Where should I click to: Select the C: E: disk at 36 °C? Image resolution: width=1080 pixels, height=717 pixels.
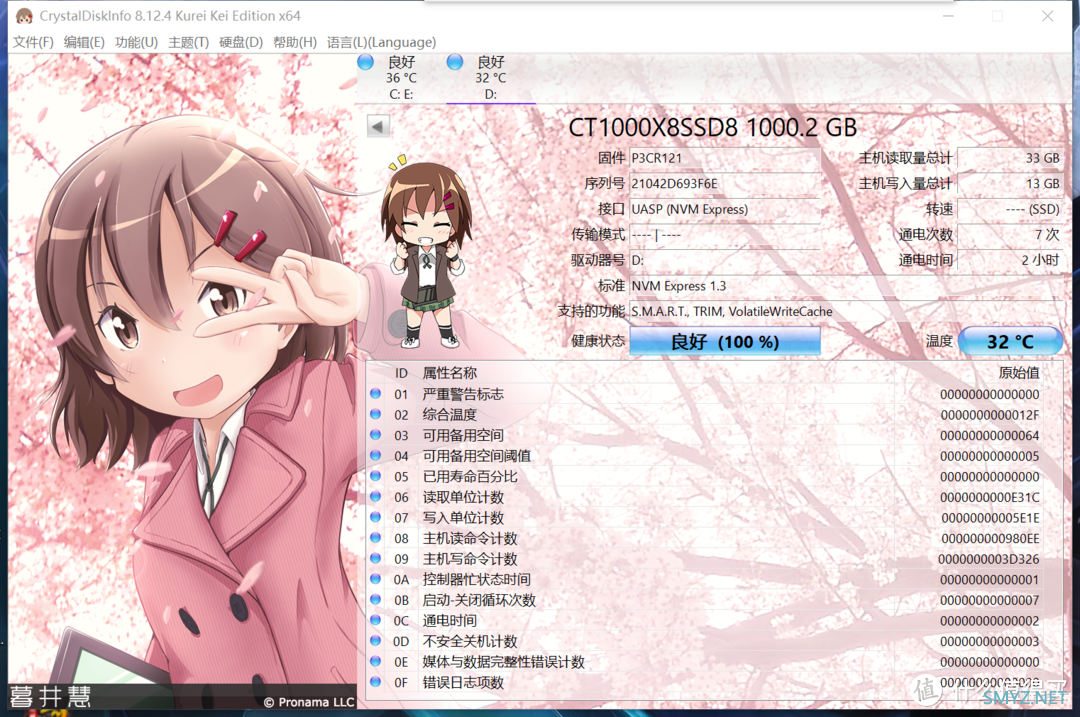point(401,78)
